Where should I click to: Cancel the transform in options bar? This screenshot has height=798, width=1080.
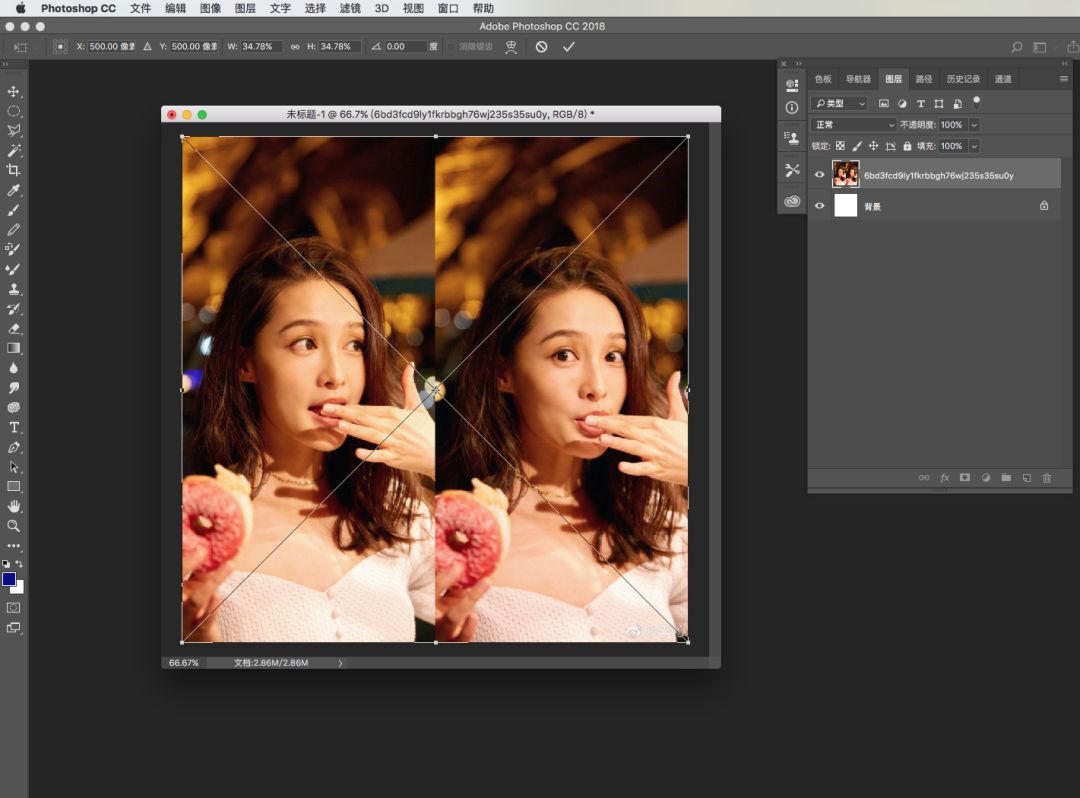pyautogui.click(x=541, y=47)
